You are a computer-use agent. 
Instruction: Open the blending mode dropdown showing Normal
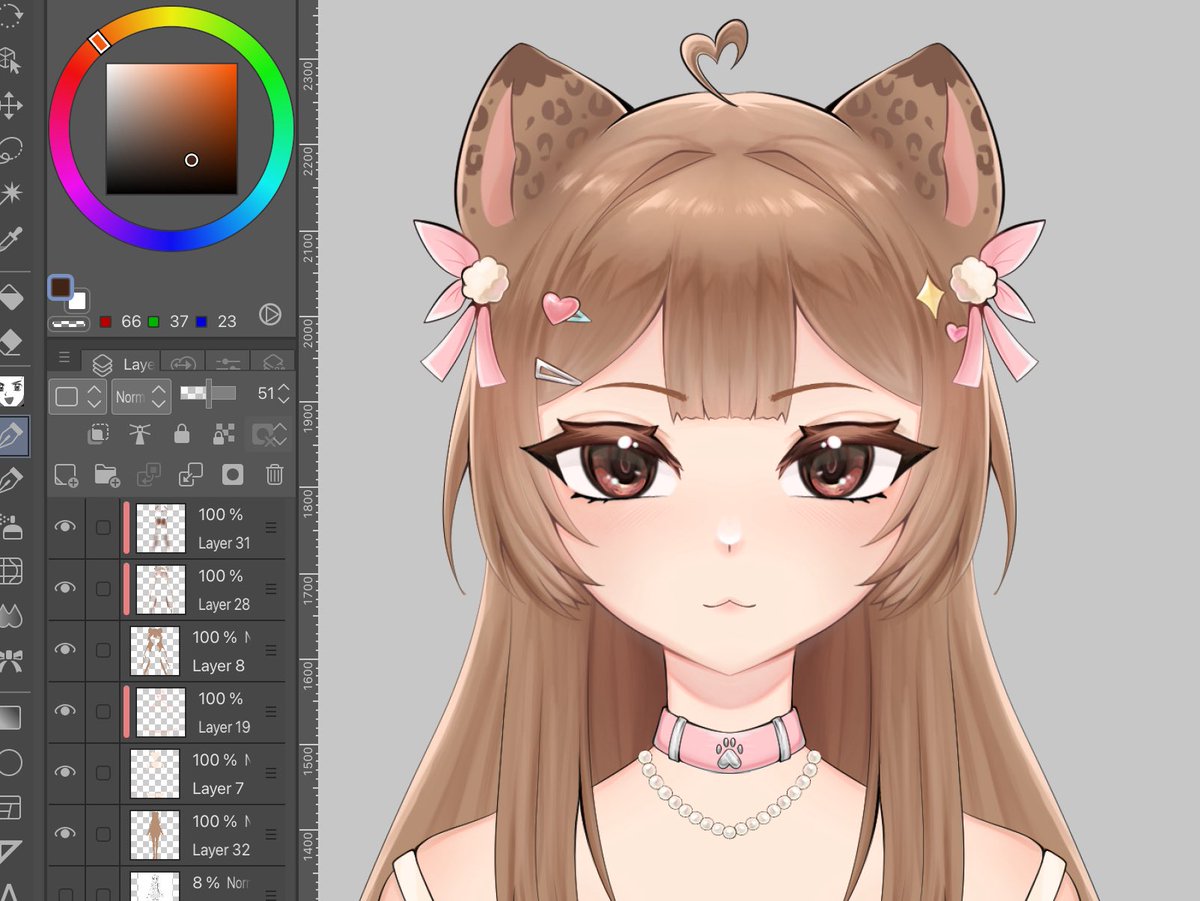[x=140, y=395]
